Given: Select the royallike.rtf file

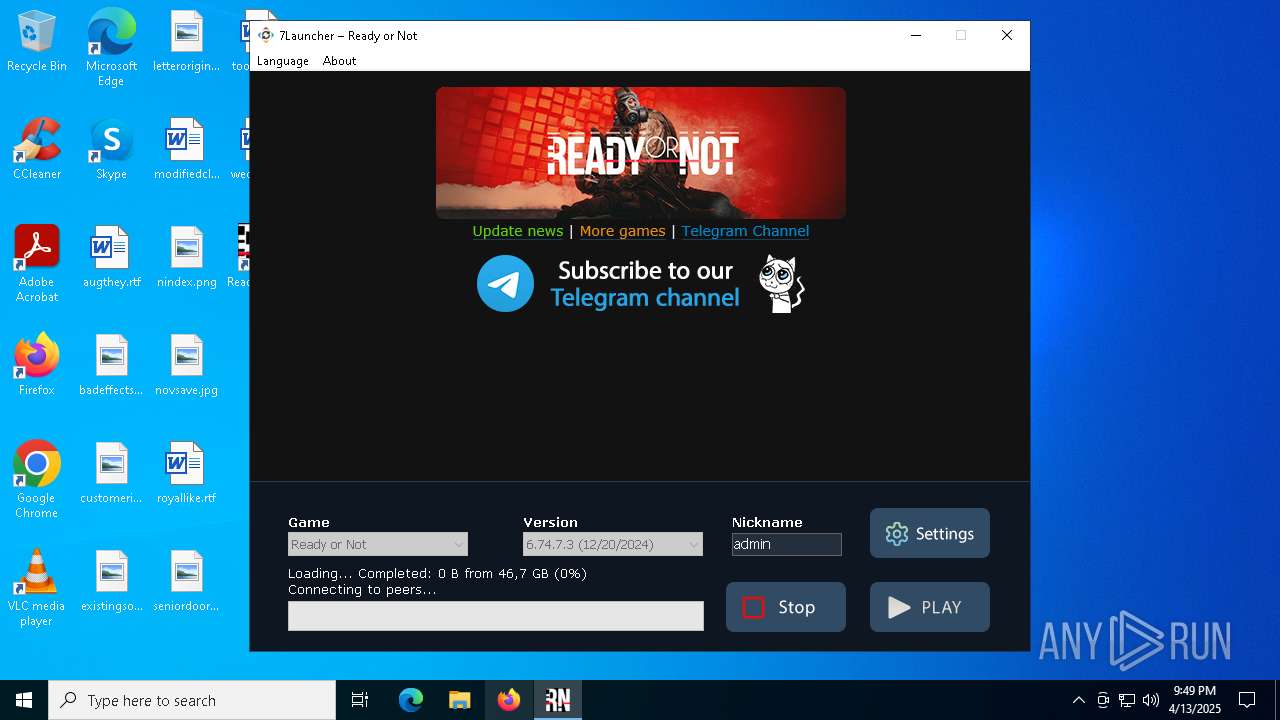Looking at the screenshot, I should pos(186,473).
